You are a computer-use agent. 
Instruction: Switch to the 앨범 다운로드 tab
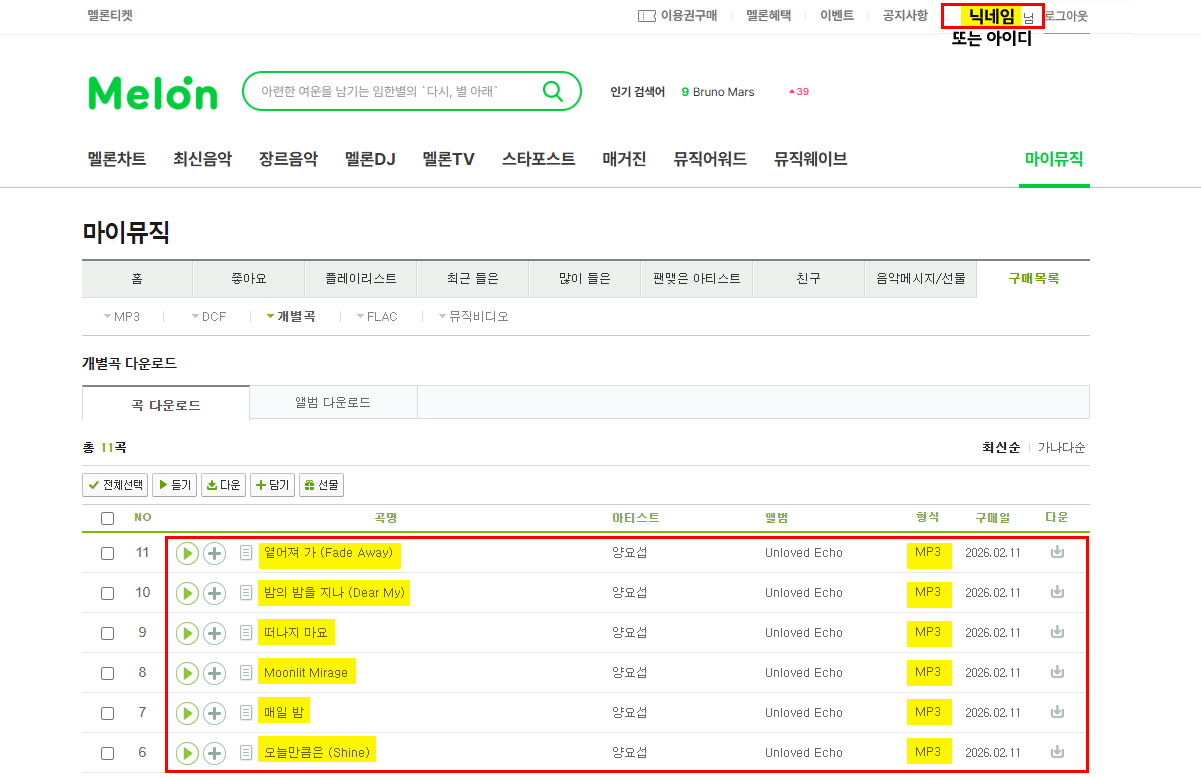click(x=333, y=403)
